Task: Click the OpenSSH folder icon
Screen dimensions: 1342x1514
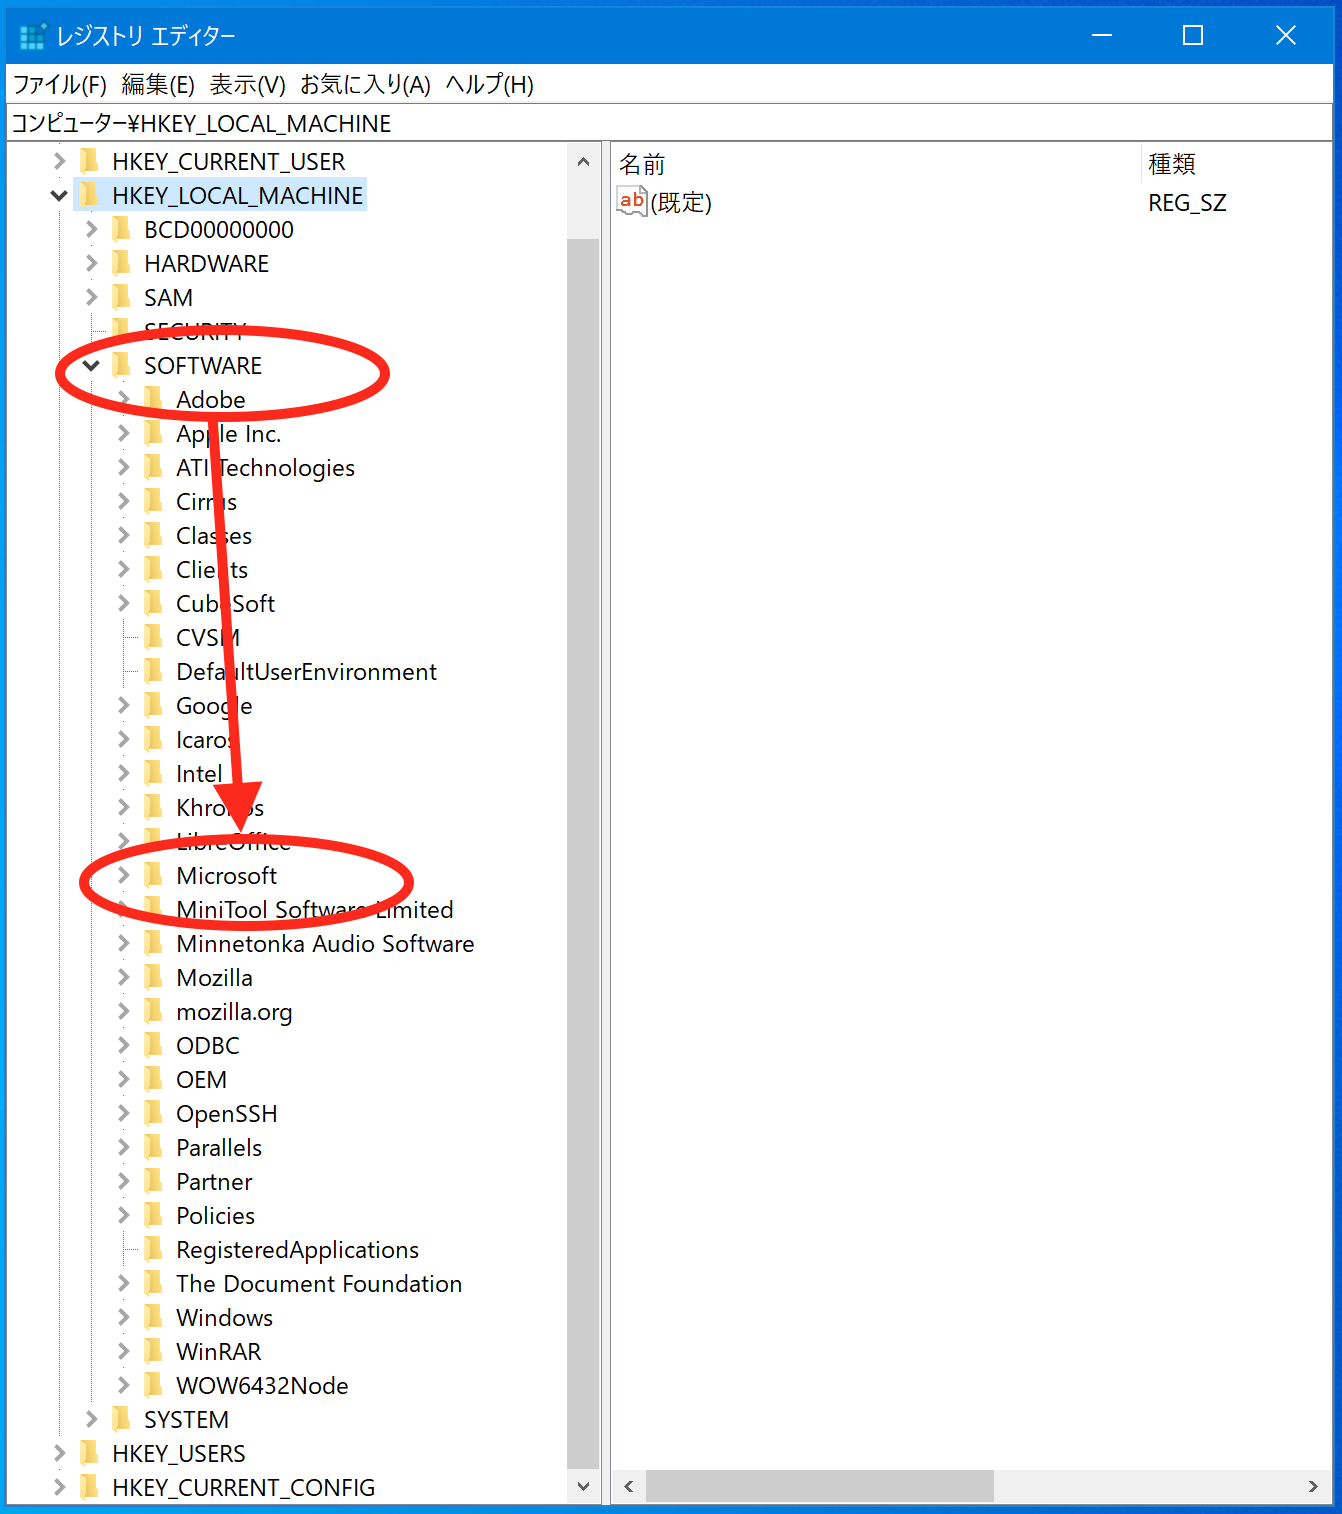Action: coord(153,1113)
